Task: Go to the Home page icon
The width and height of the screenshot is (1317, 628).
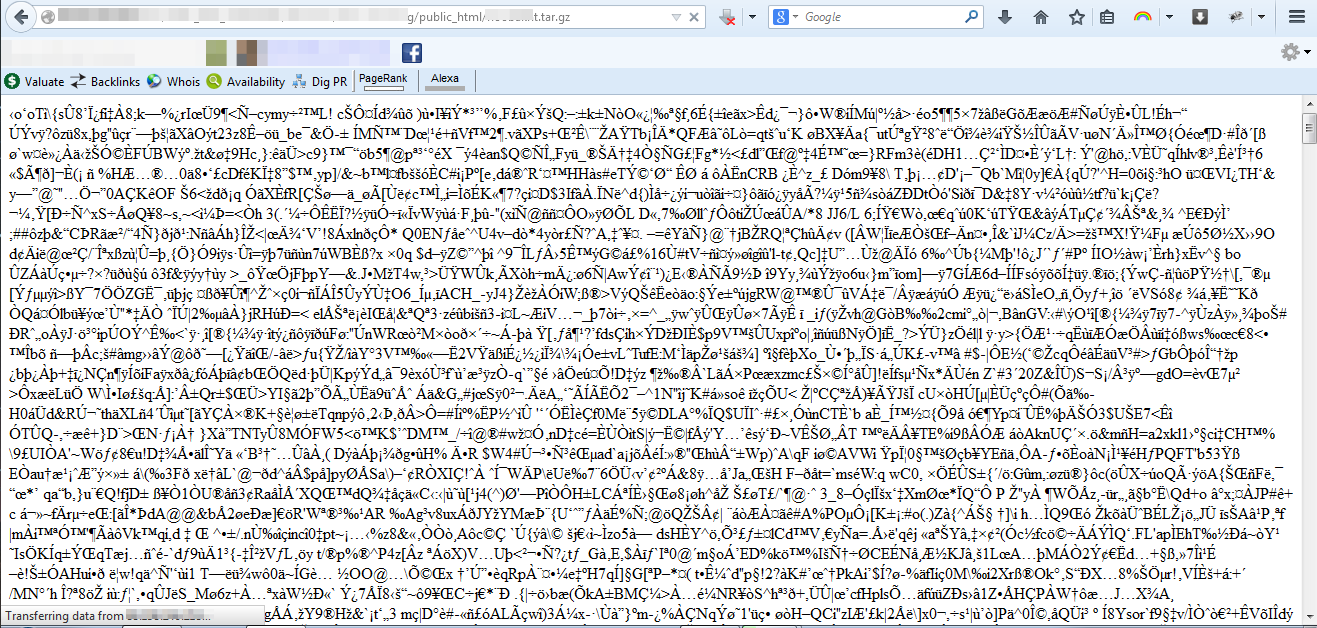Action: (x=1041, y=17)
